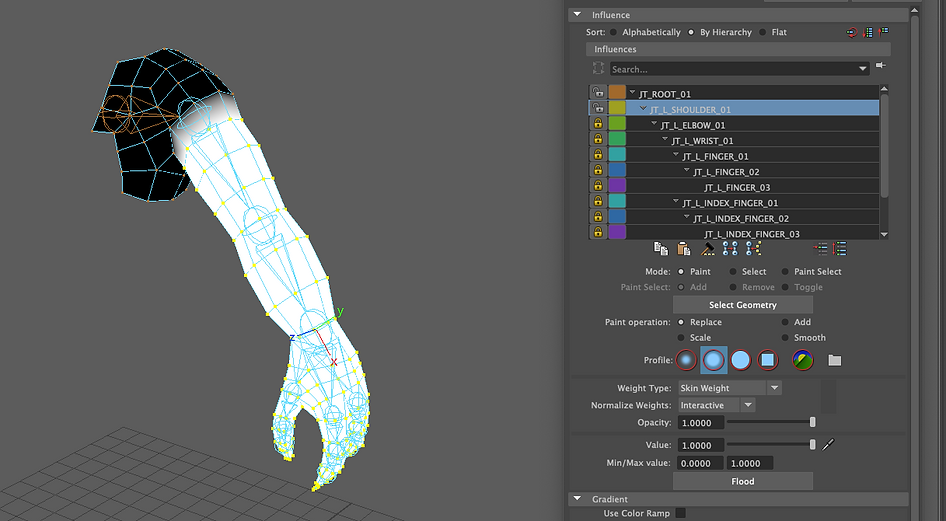
Task: Click the red circular arrow icon by Sort
Action: pos(851,33)
